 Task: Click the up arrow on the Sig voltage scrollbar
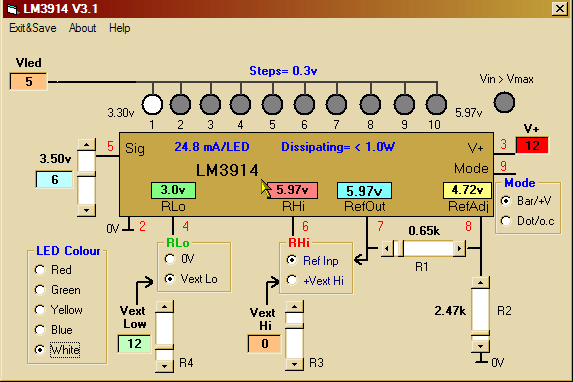(x=87, y=145)
